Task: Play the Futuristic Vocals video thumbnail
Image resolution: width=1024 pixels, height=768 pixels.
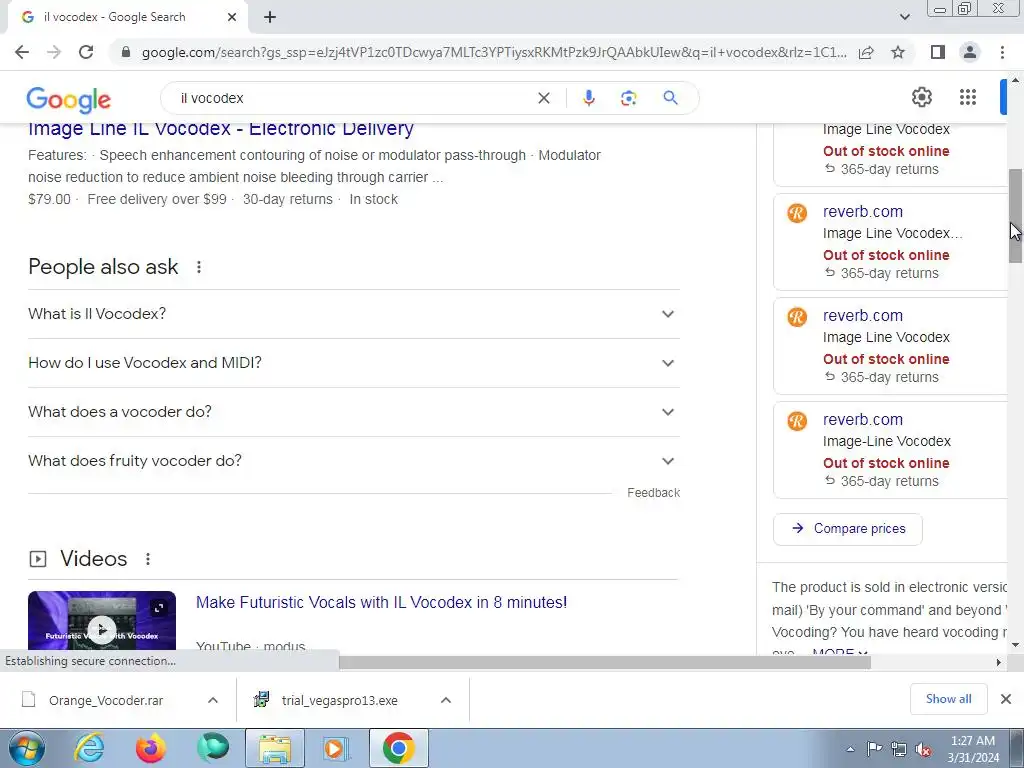Action: coord(102,620)
